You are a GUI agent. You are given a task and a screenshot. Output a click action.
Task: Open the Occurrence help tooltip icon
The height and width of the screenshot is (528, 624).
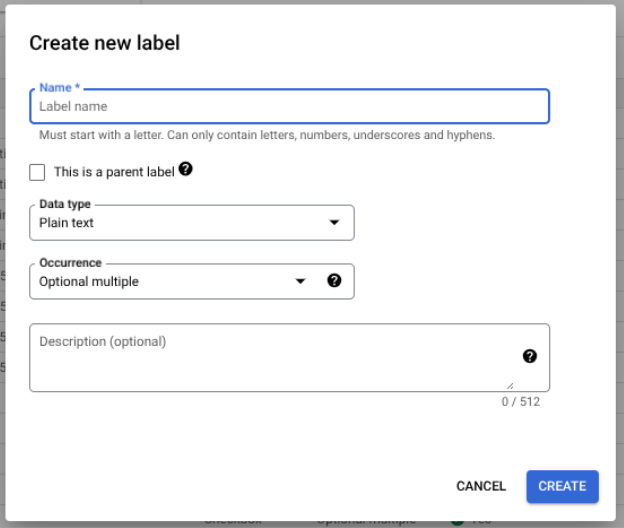tap(334, 281)
